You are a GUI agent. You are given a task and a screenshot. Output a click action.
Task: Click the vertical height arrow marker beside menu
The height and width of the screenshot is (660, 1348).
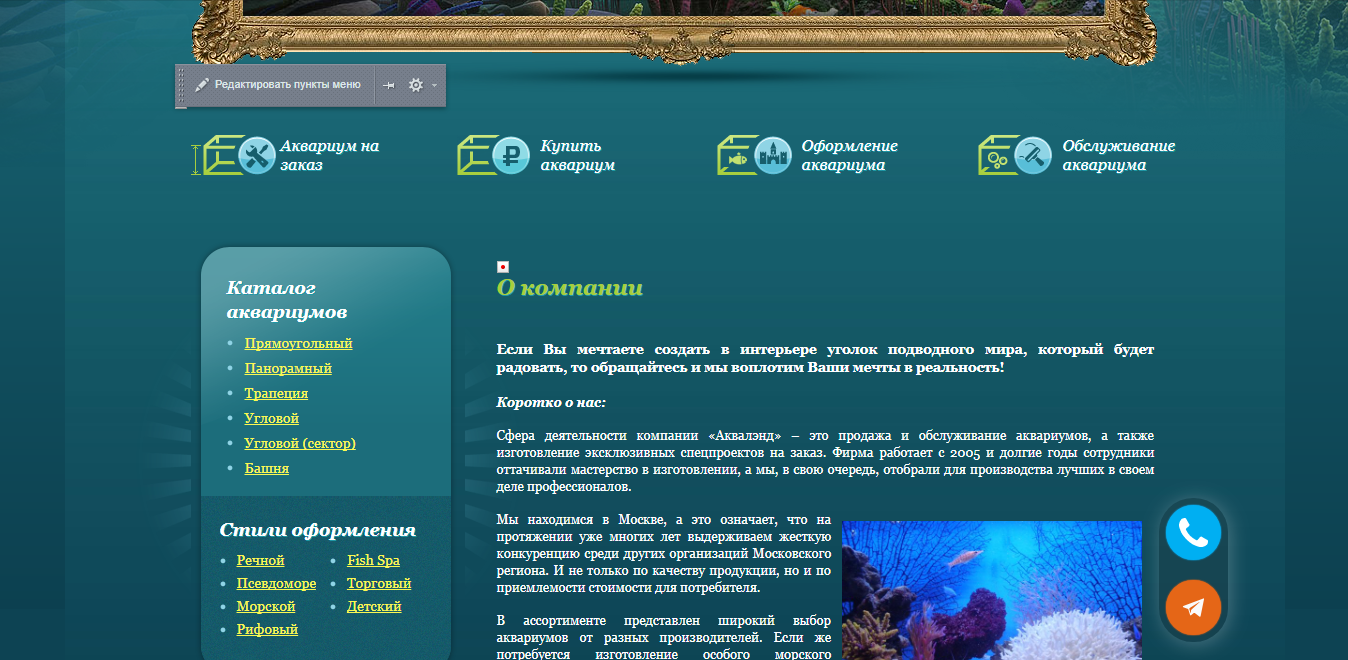[x=196, y=159]
